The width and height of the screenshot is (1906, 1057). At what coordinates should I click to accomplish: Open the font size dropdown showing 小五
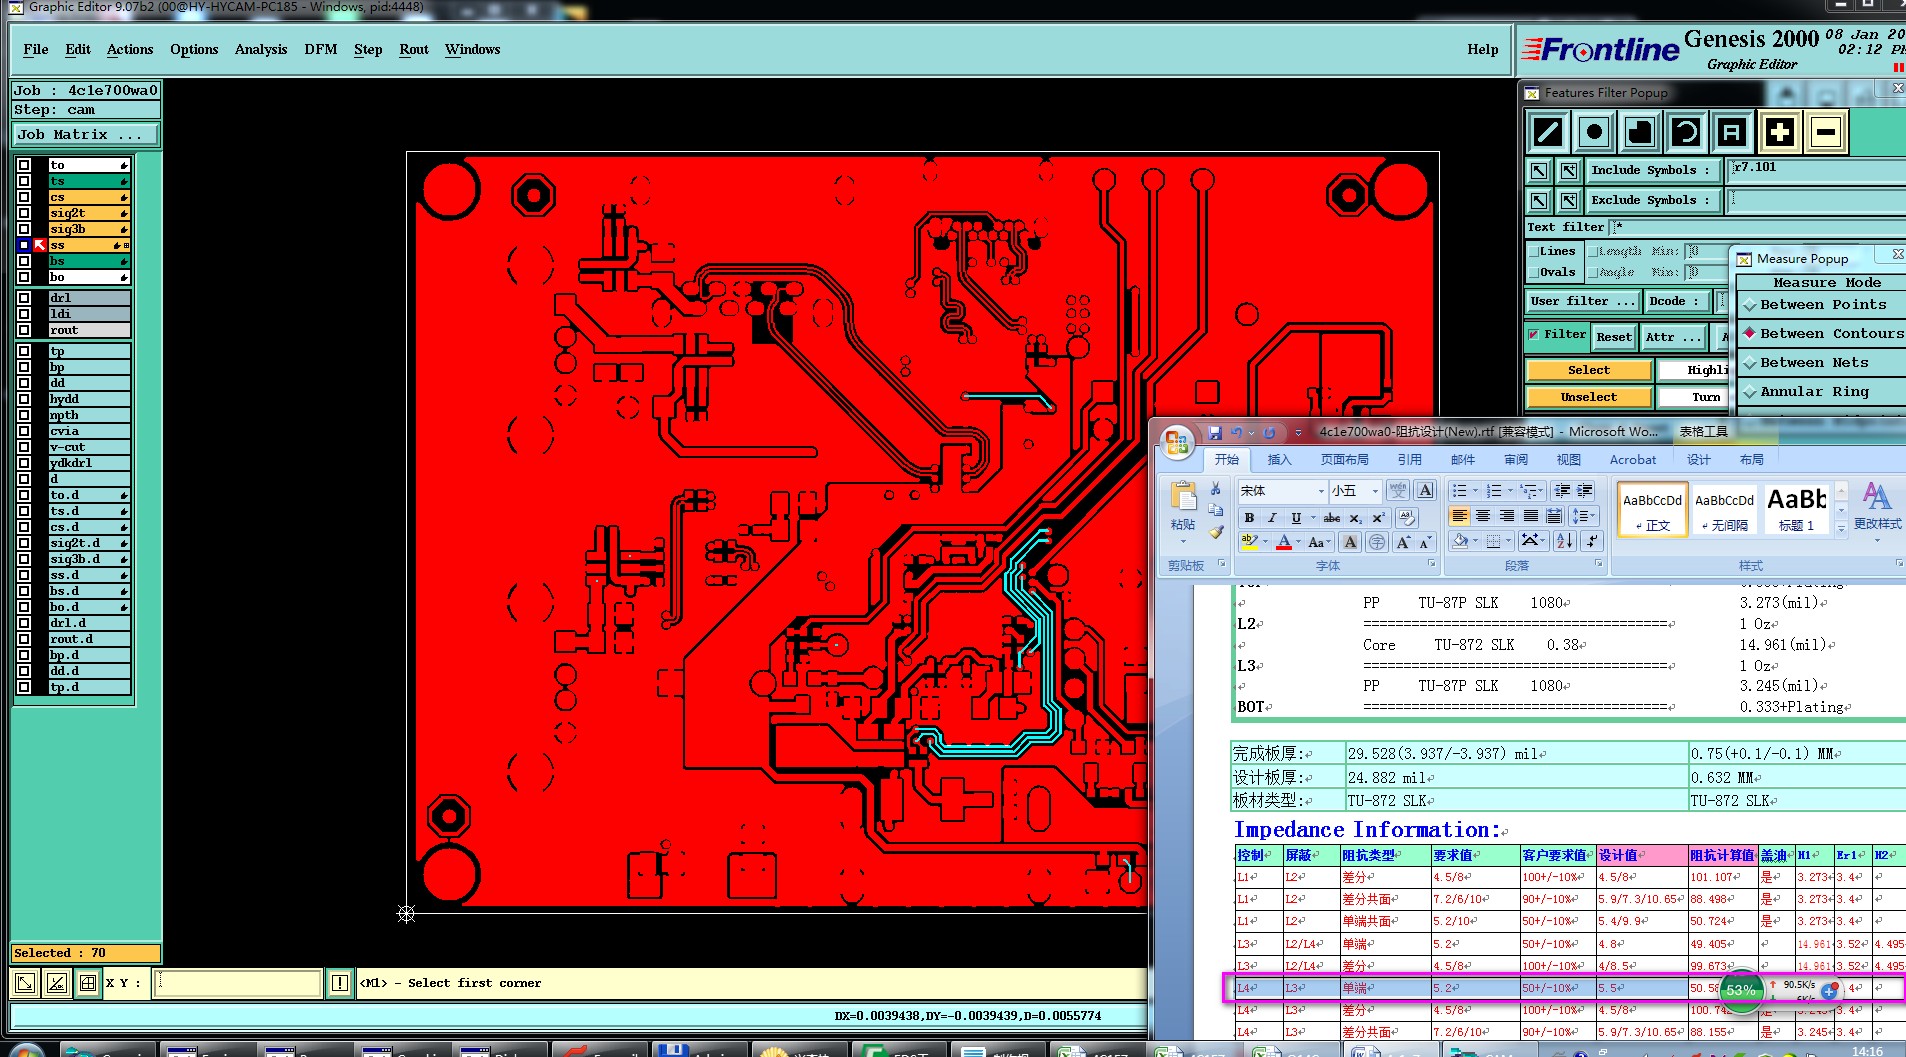(x=1375, y=491)
